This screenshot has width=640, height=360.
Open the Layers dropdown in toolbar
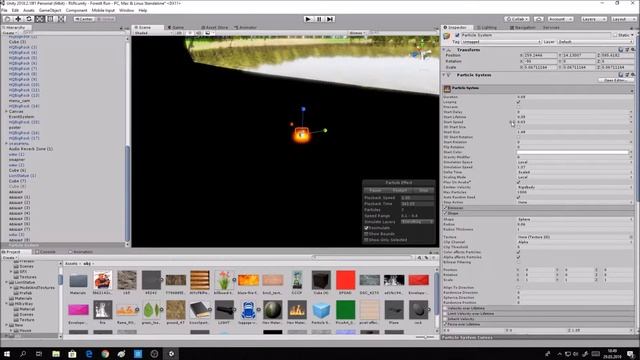click(593, 19)
